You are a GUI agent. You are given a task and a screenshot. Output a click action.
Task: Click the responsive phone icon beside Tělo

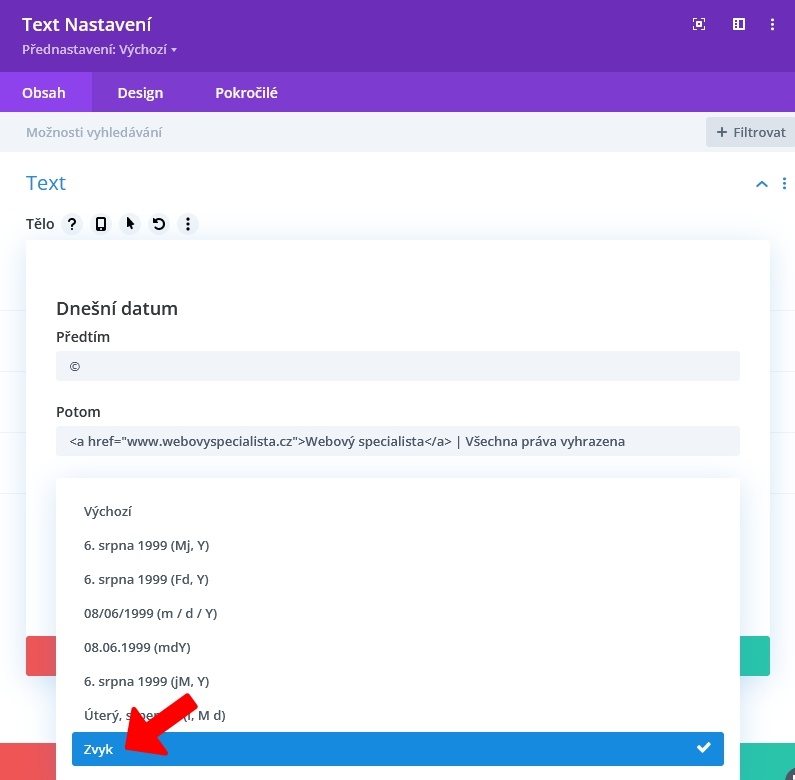(x=101, y=224)
